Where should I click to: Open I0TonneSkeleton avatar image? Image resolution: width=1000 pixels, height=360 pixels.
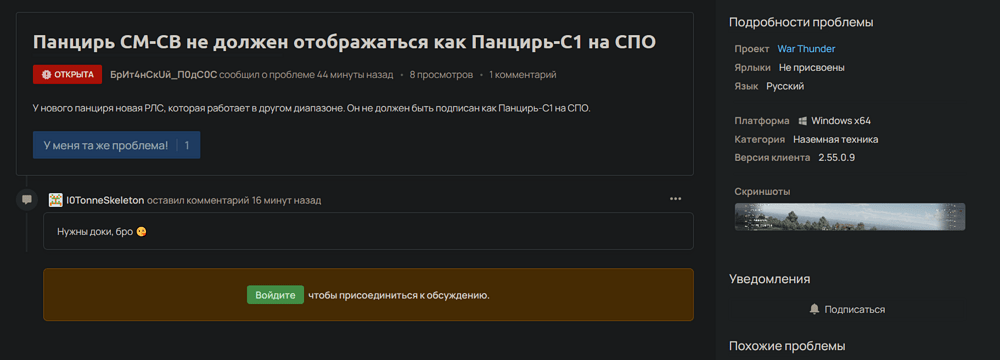pyautogui.click(x=55, y=200)
